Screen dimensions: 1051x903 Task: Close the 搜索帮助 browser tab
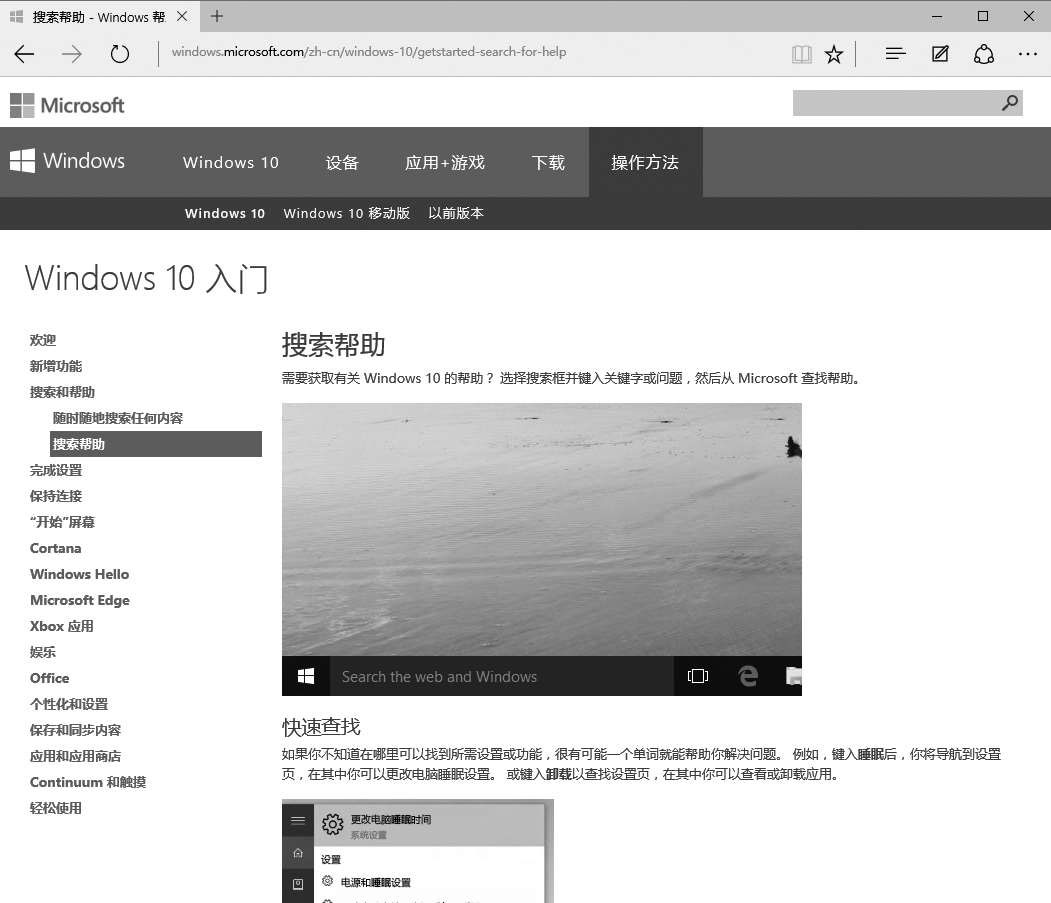point(182,16)
